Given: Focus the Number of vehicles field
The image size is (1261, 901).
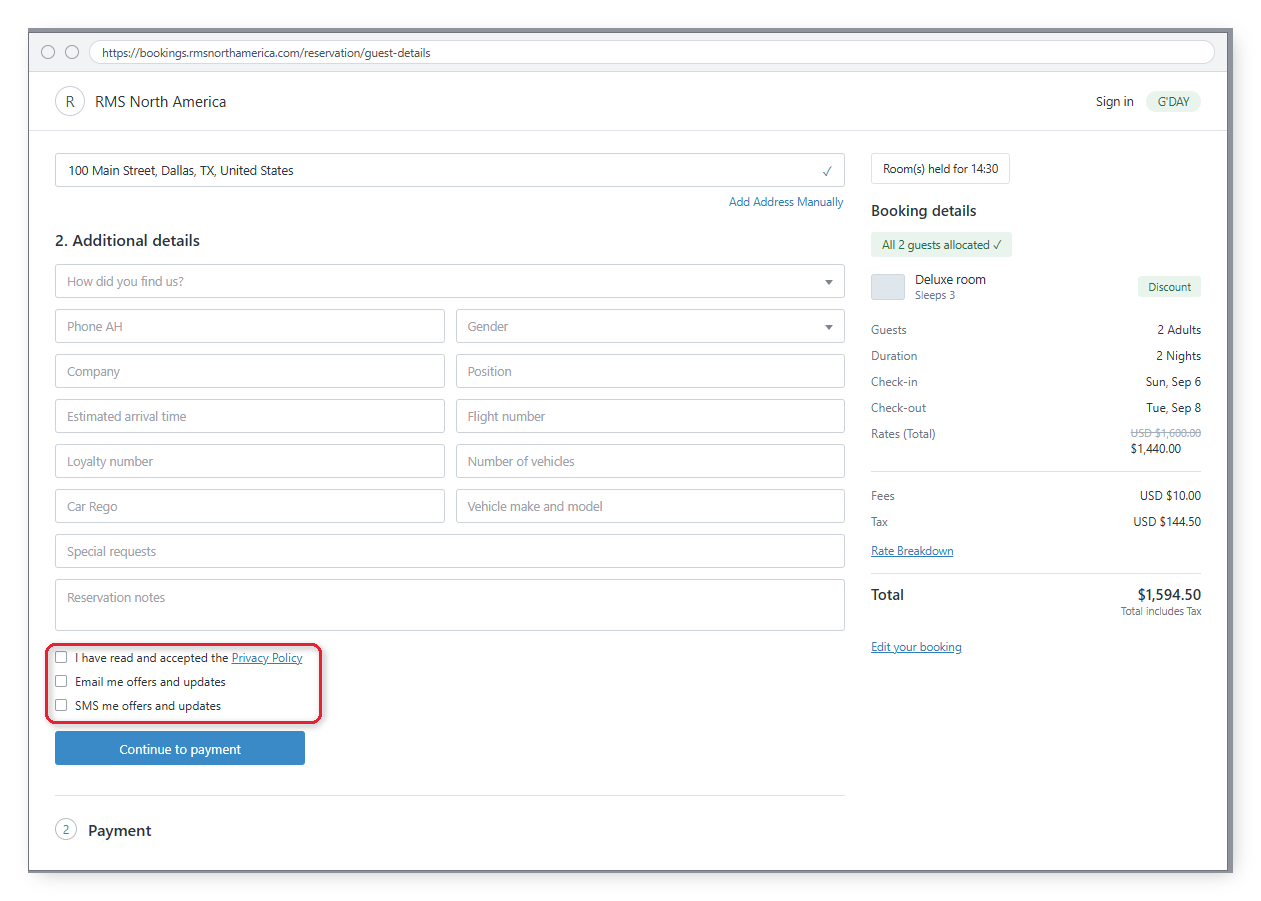Looking at the screenshot, I should (x=650, y=461).
